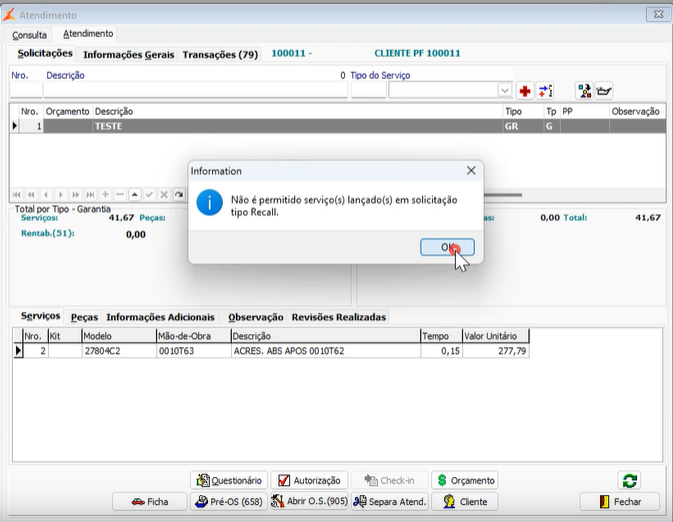The image size is (673, 522).
Task: Click the prior page double-left arrow
Action: 31,195
